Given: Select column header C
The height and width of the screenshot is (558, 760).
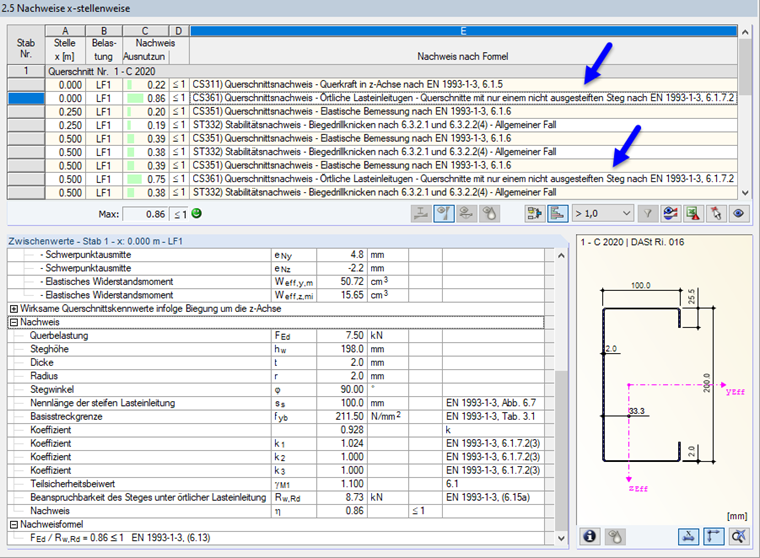Looking at the screenshot, I should [145, 31].
